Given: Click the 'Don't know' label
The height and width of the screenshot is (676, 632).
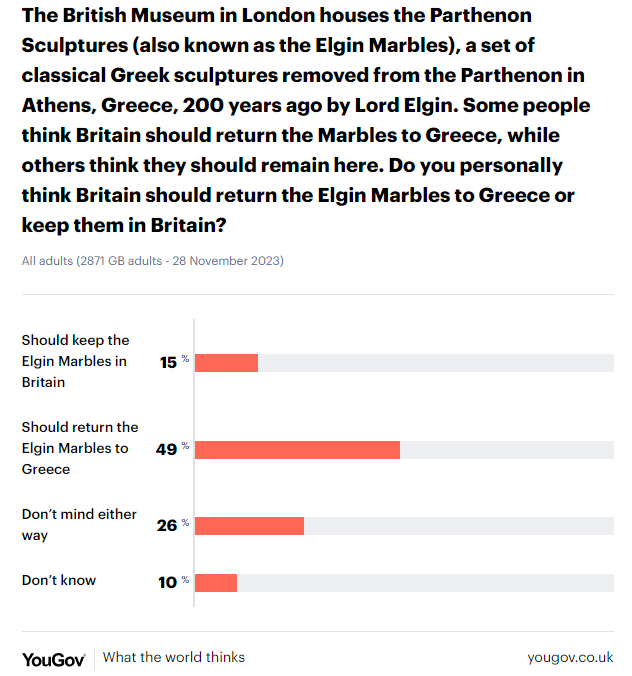Looking at the screenshot, I should (x=59, y=580).
